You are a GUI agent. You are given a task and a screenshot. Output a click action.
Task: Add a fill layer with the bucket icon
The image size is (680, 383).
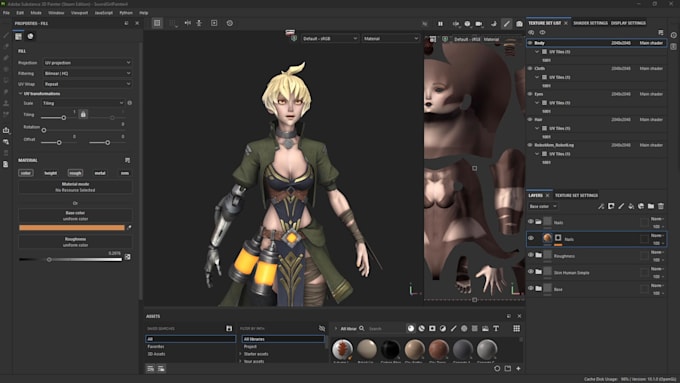tap(631, 206)
